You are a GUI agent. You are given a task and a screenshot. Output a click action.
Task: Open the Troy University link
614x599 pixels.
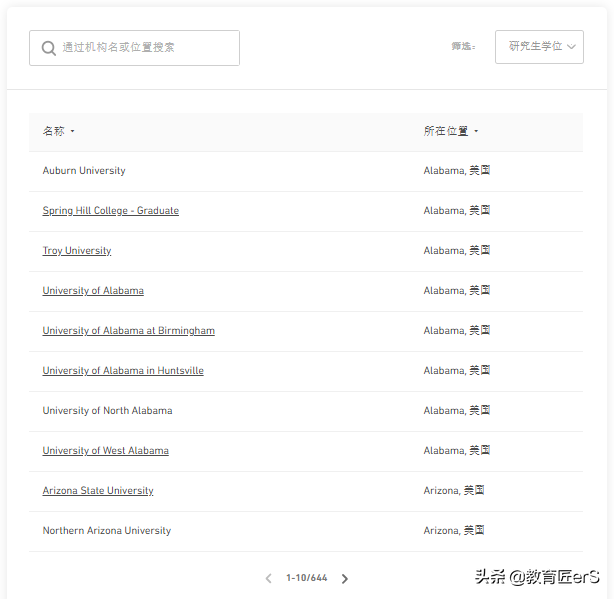pos(77,251)
